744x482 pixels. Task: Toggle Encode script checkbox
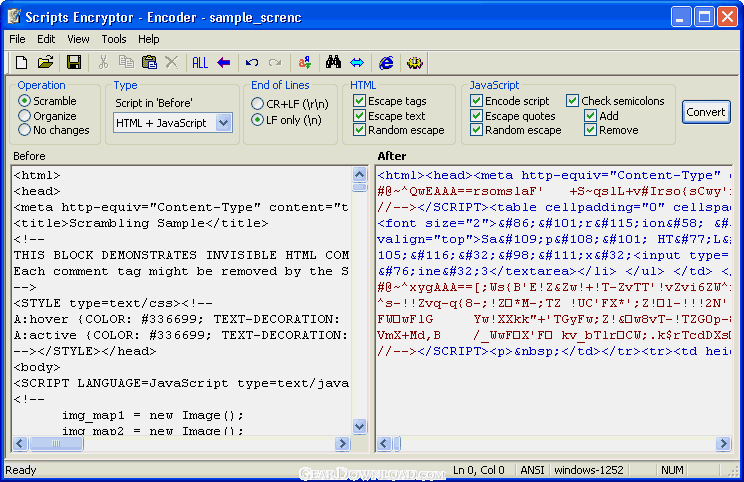click(476, 101)
